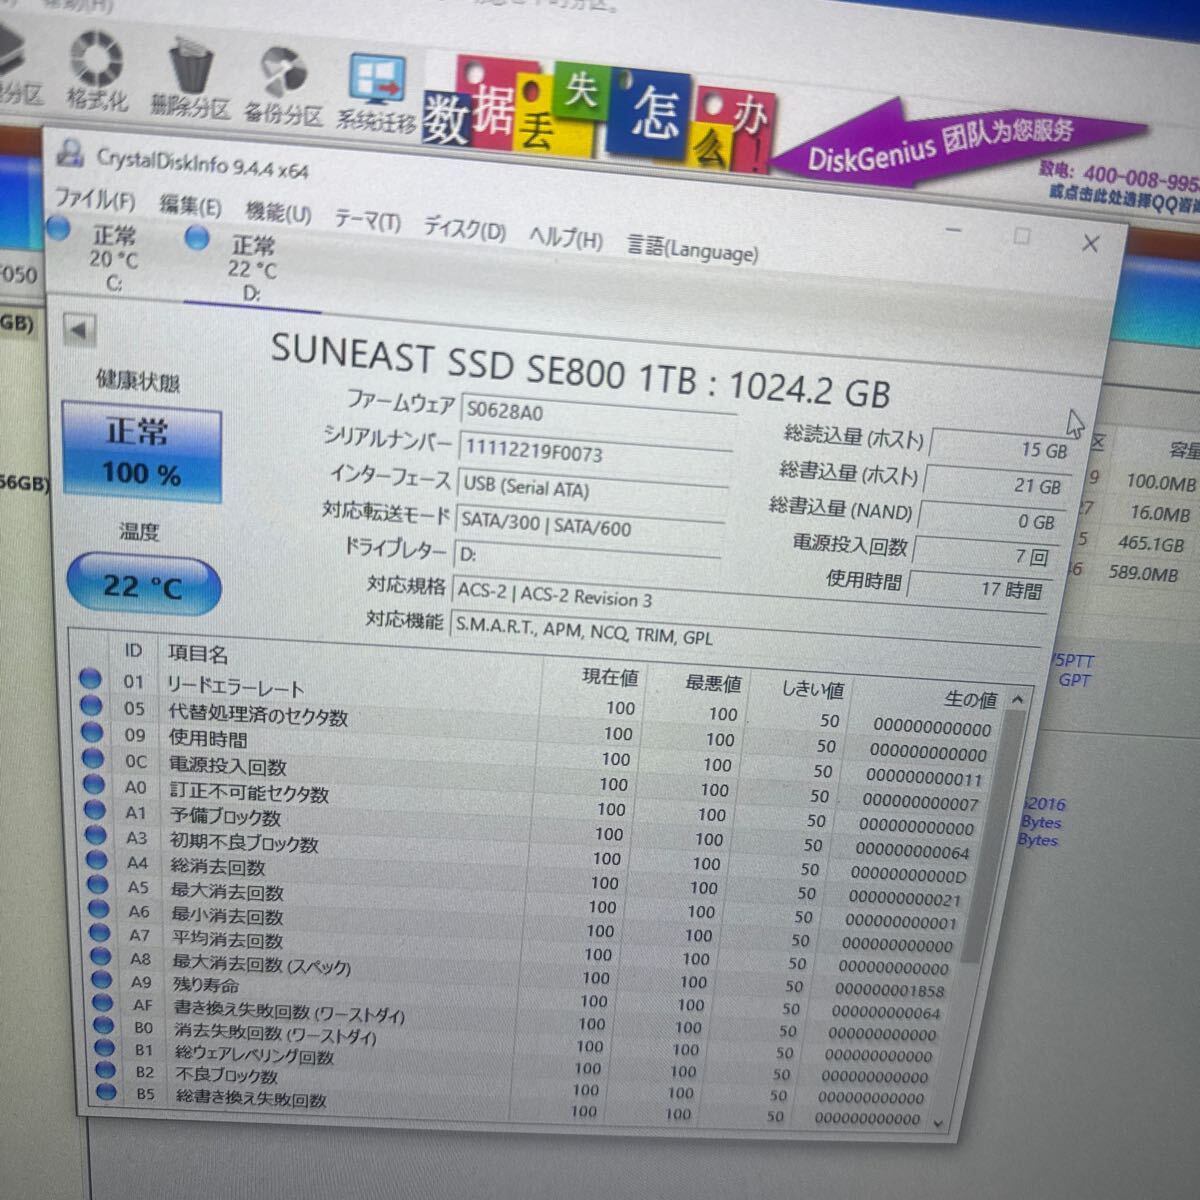Click the scroll down arrow of SMART list
Viewport: 1200px width, 1200px height.
[x=938, y=1123]
